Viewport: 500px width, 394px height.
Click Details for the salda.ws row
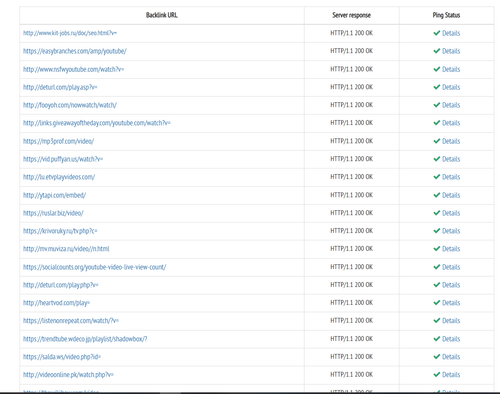tap(451, 357)
